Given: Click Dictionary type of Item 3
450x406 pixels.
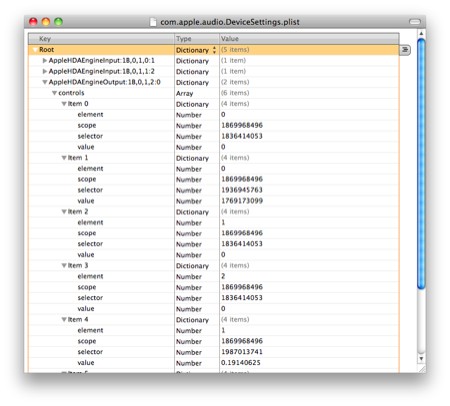Looking at the screenshot, I should [192, 266].
